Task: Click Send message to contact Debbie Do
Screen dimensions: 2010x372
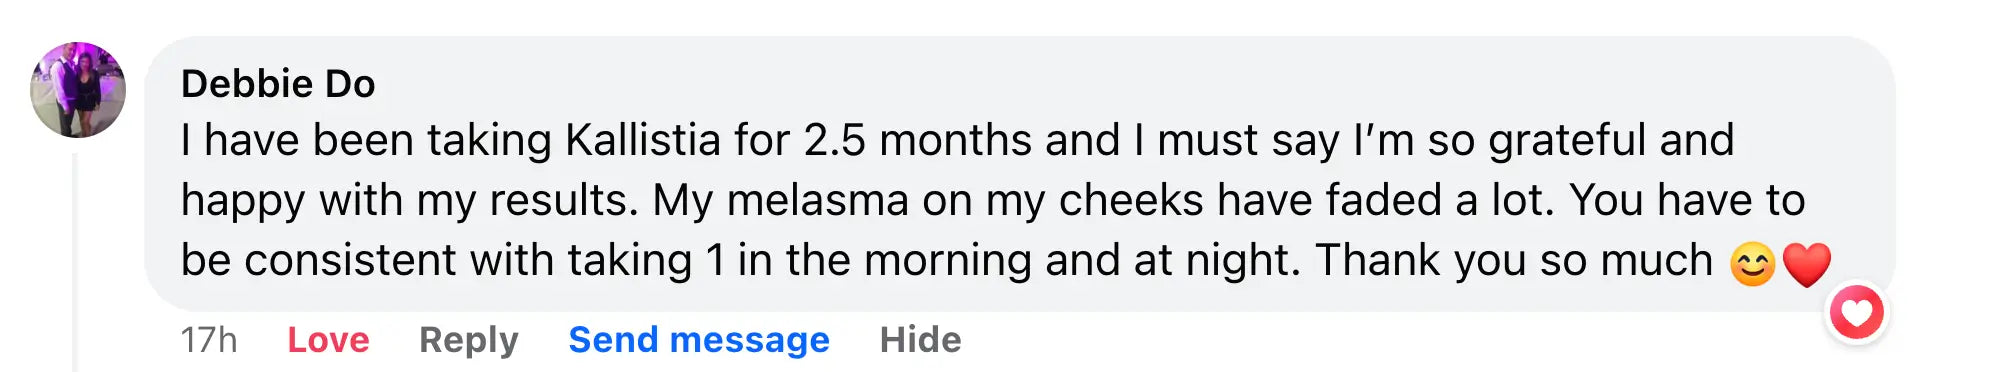Action: click(x=699, y=340)
